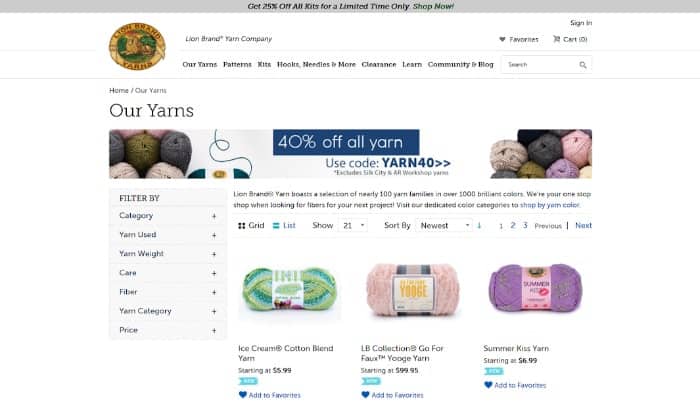Image resolution: width=700 pixels, height=408 pixels.
Task: Add Ice Cream Cotton Blend to Favorites
Action: (270, 395)
